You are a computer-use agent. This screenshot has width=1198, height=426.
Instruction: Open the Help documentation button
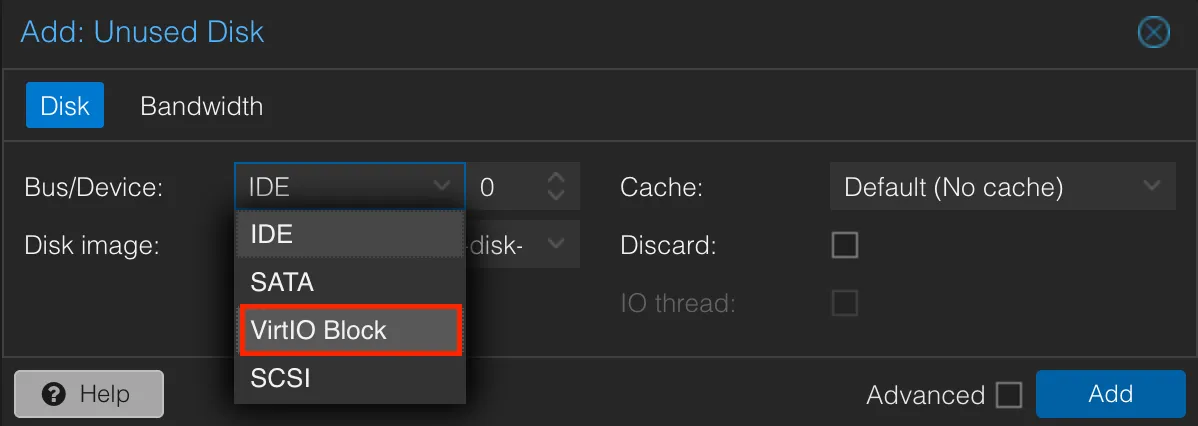tap(88, 394)
